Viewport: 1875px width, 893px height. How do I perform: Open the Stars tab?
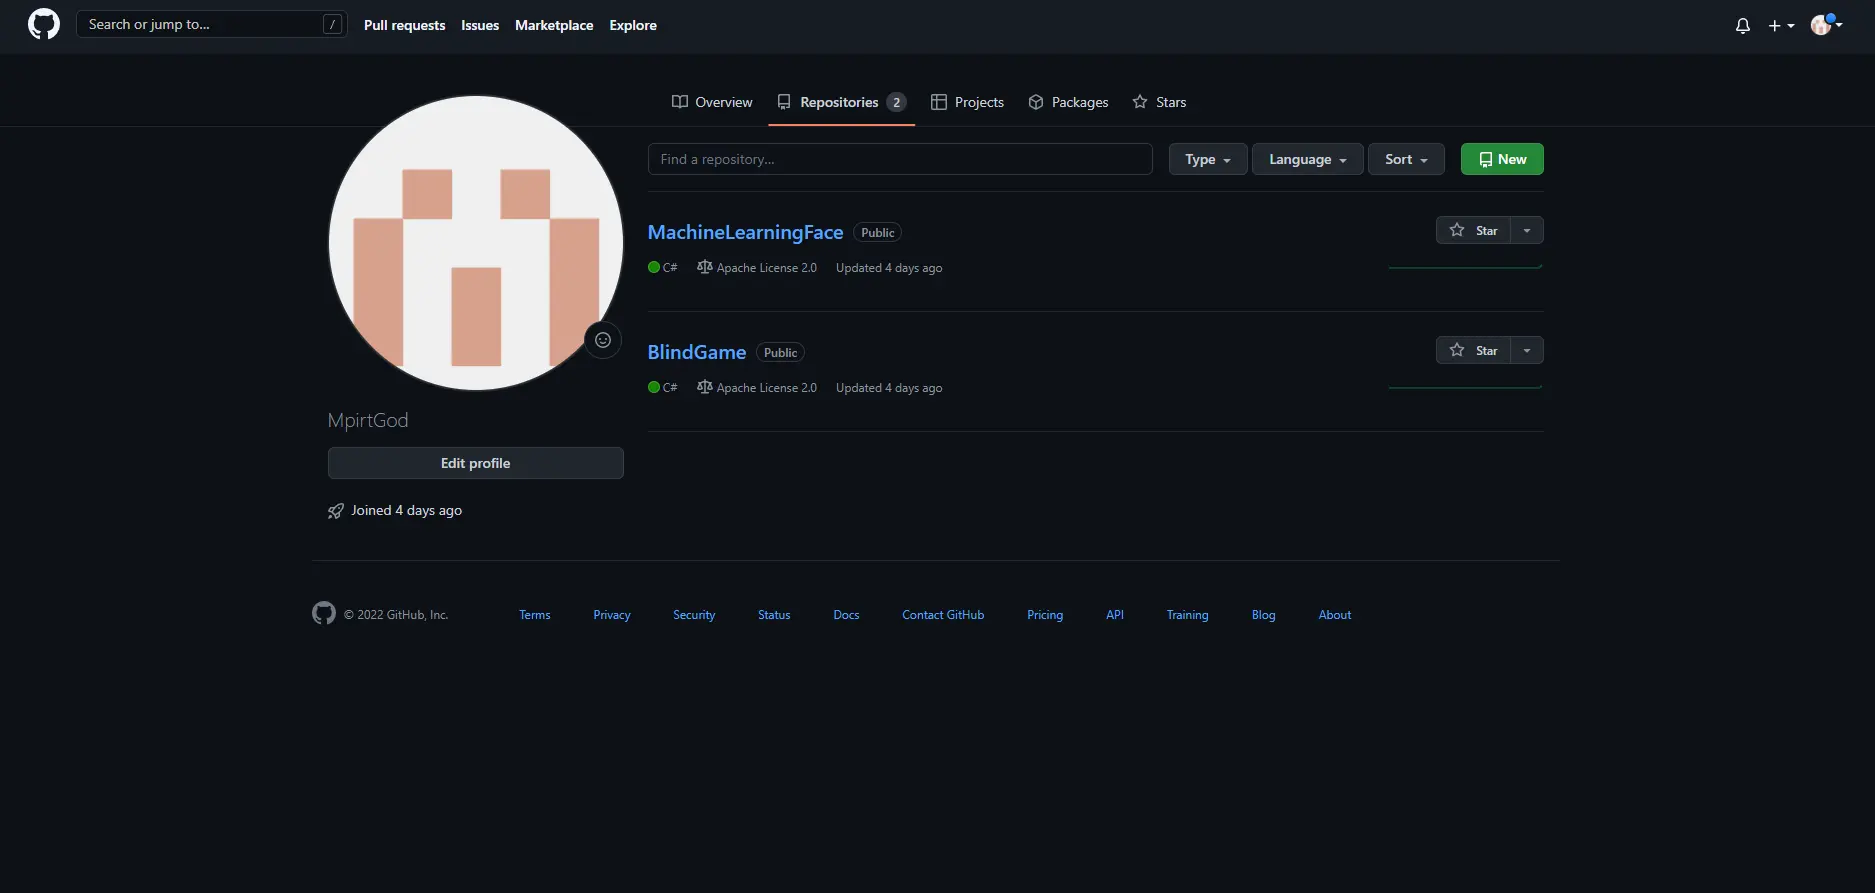pos(1159,102)
